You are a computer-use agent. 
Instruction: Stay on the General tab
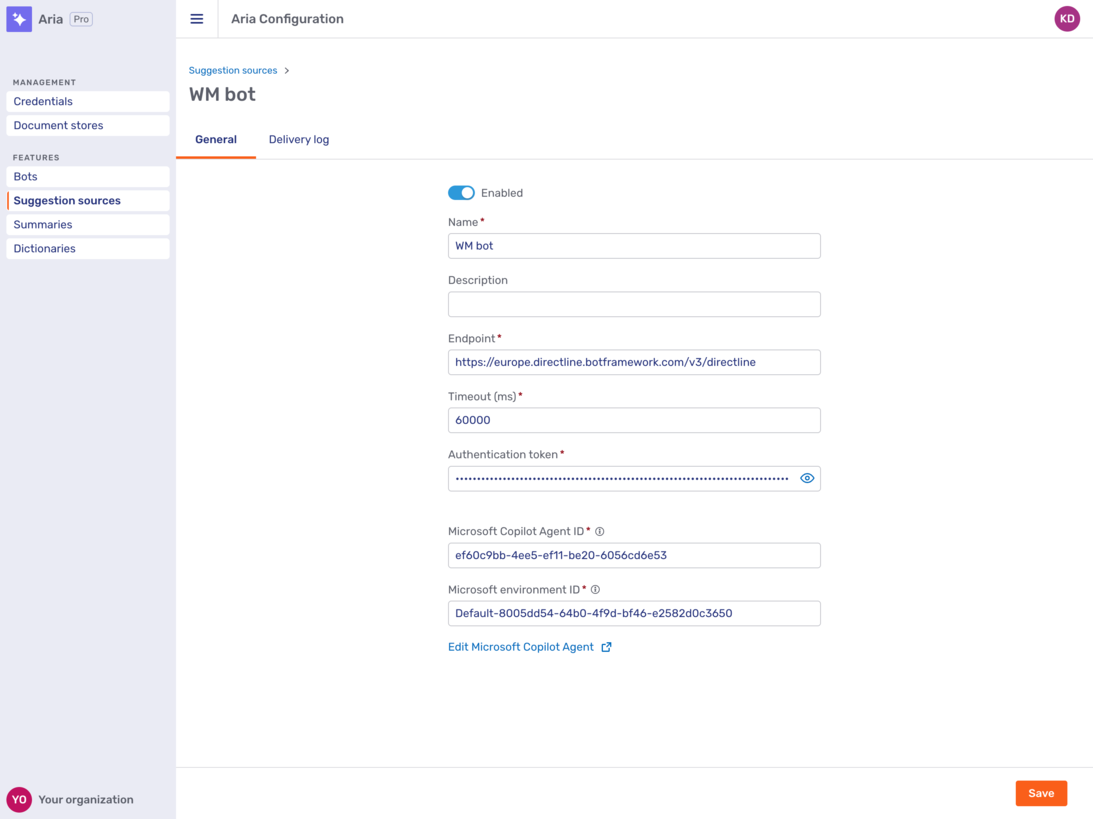click(215, 139)
